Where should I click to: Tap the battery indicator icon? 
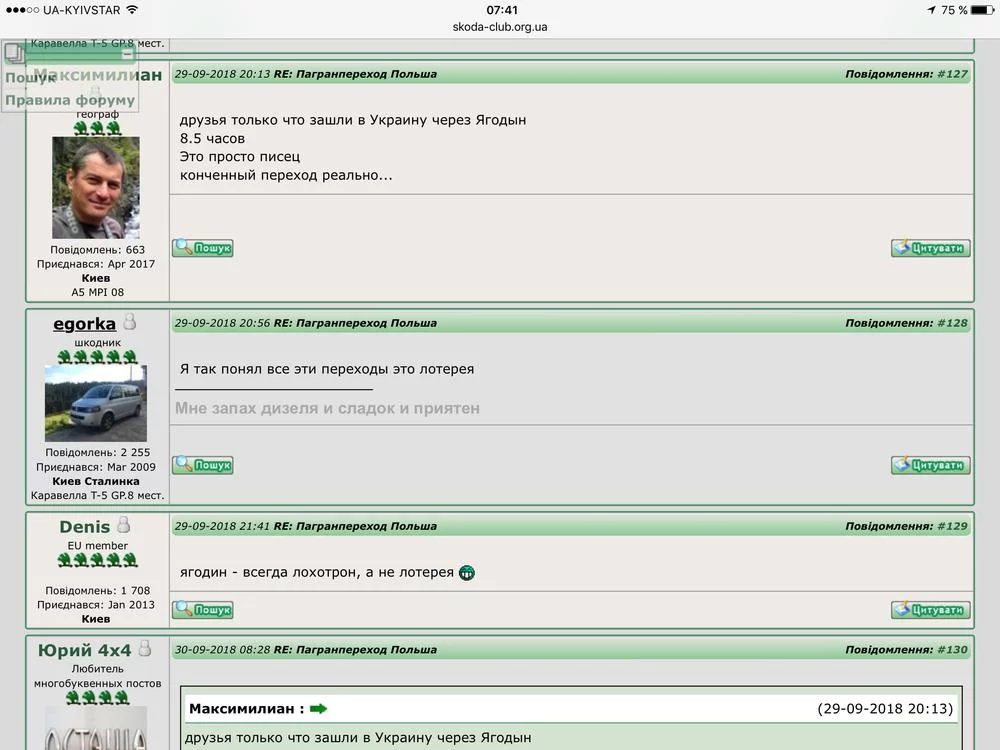coord(982,10)
